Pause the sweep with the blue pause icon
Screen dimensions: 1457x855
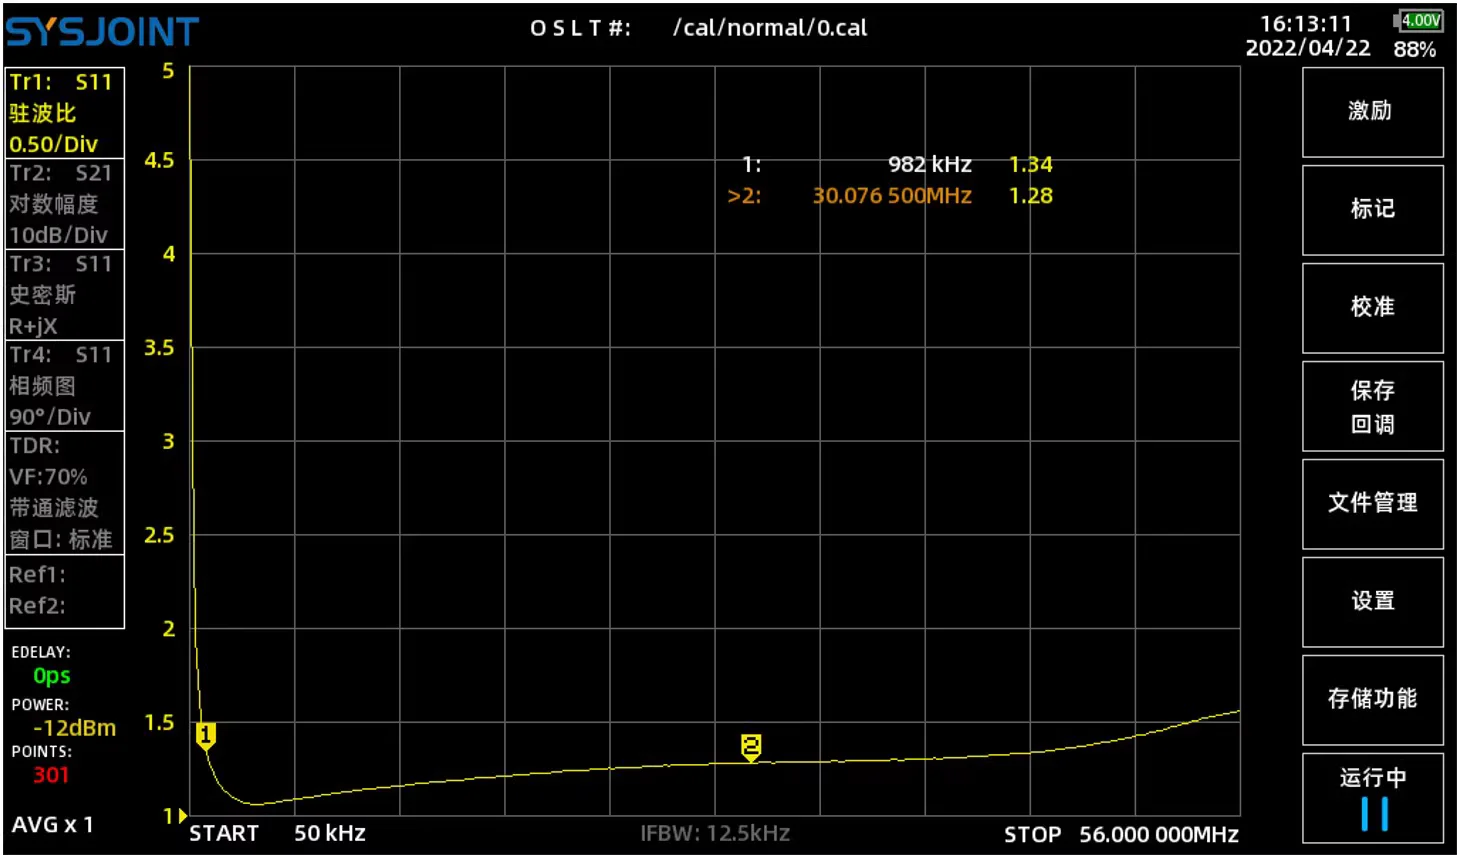[x=1374, y=813]
